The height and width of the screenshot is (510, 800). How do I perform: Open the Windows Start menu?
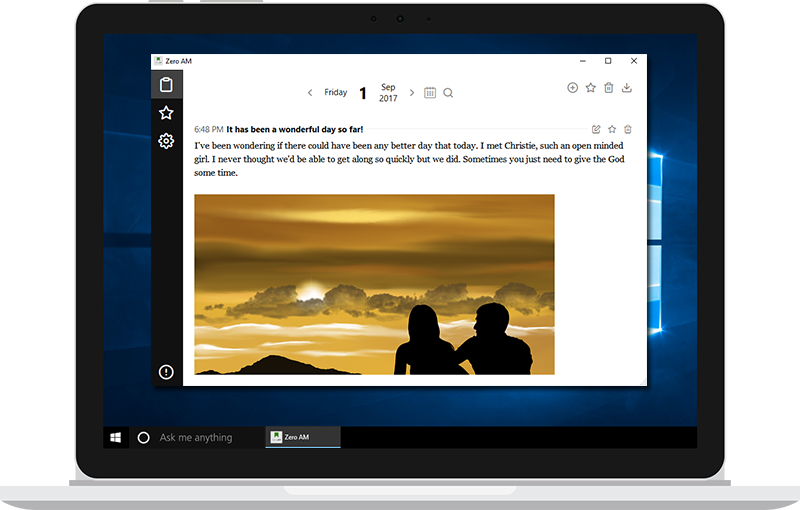115,437
